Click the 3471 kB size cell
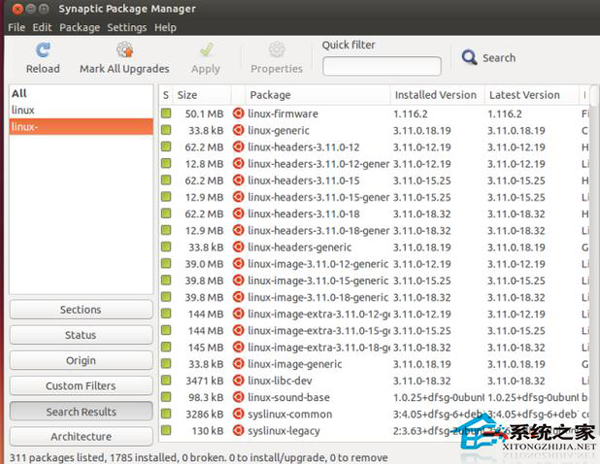This screenshot has height=464, width=600. (204, 381)
